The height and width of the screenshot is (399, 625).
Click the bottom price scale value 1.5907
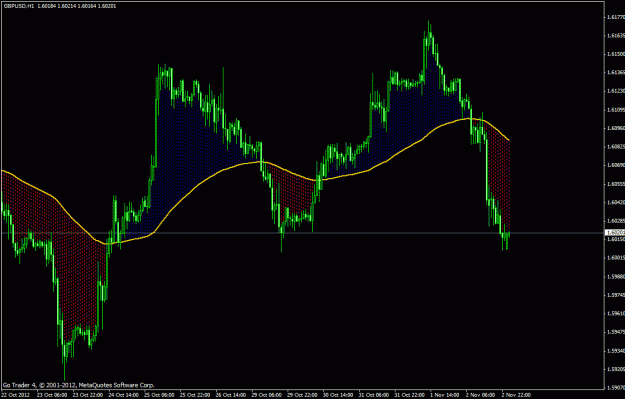tap(615, 387)
